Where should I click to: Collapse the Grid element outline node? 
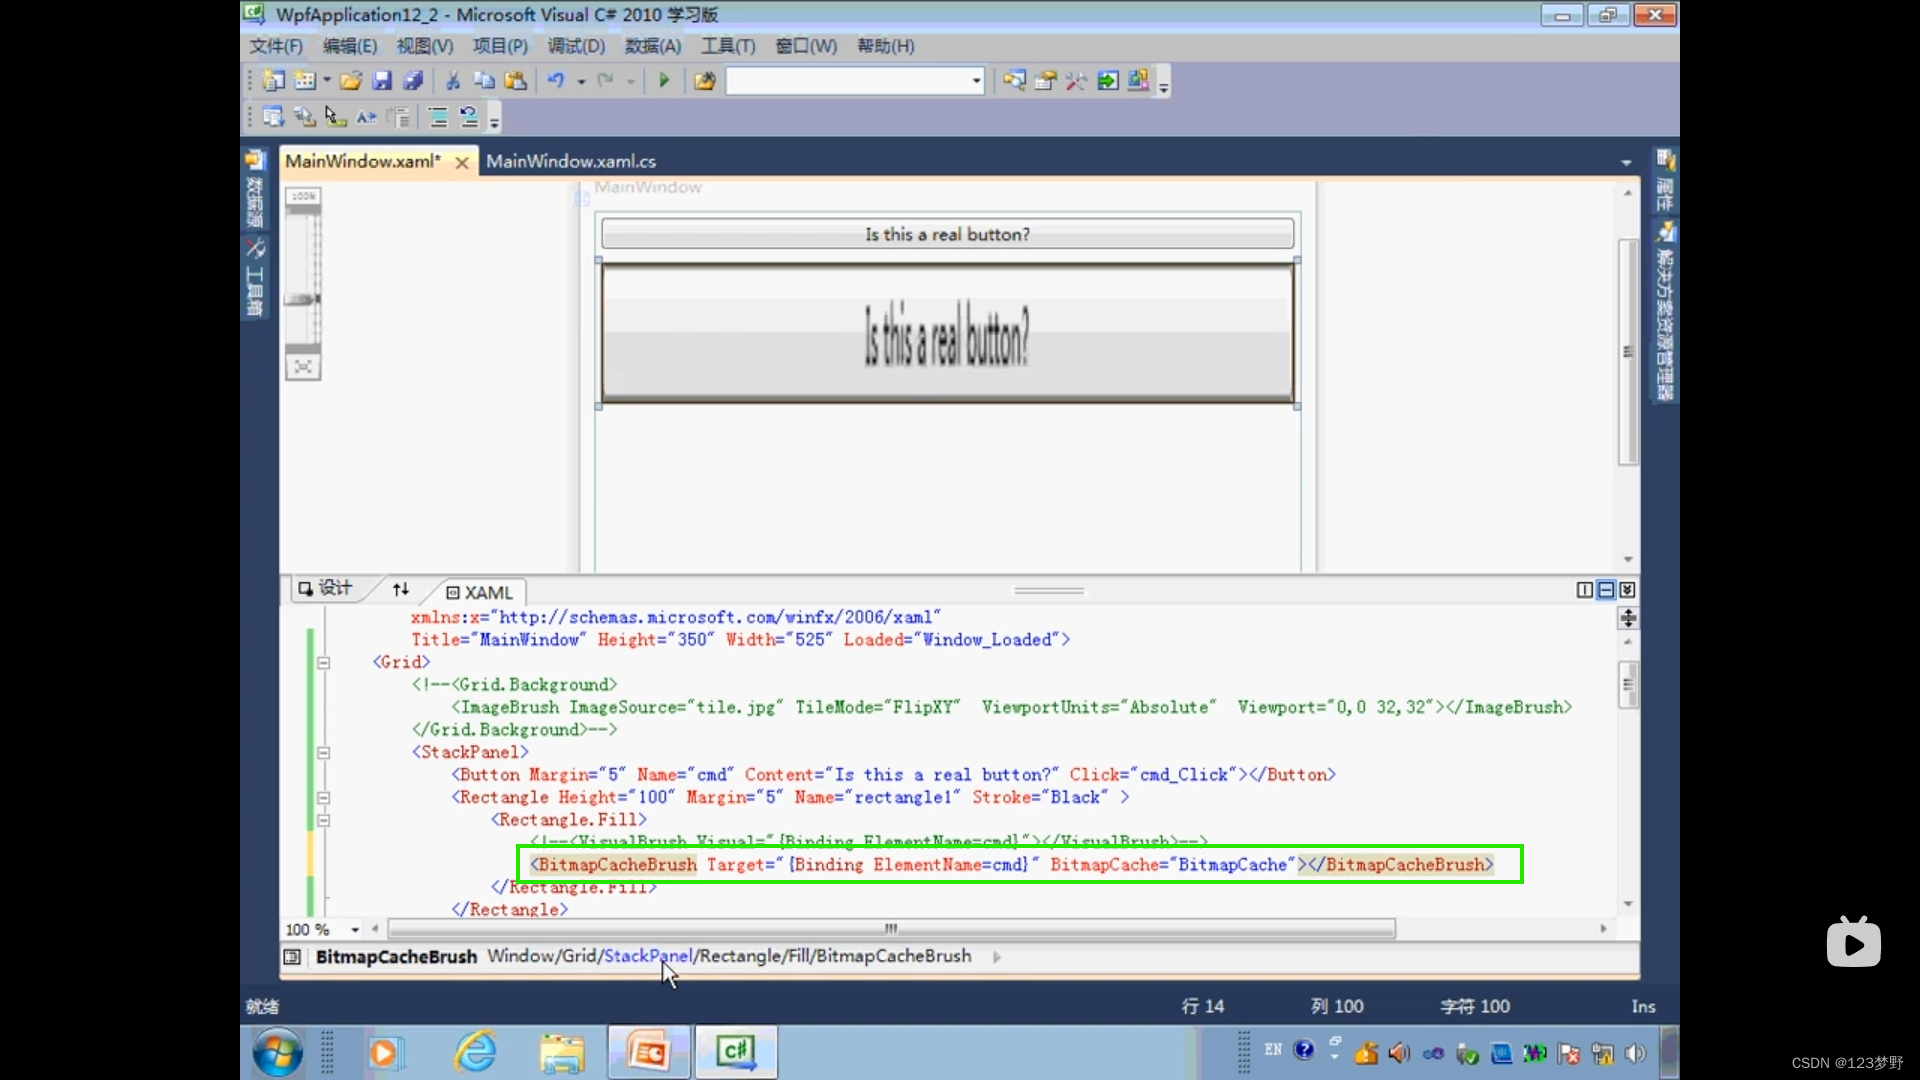click(x=324, y=662)
